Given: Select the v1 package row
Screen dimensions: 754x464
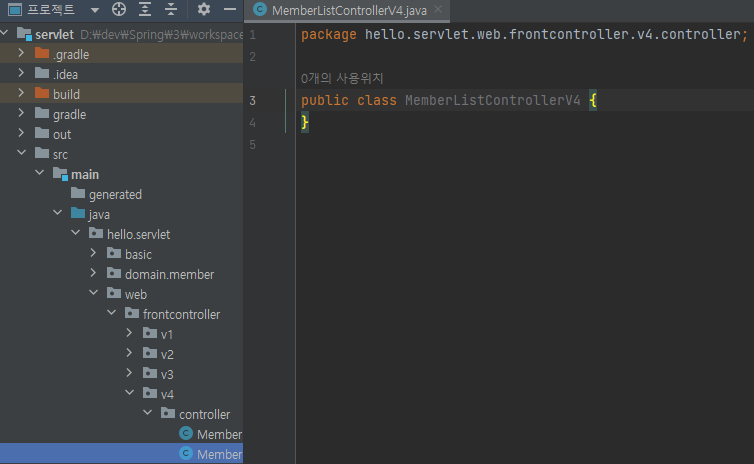Looking at the screenshot, I should (x=121, y=334).
